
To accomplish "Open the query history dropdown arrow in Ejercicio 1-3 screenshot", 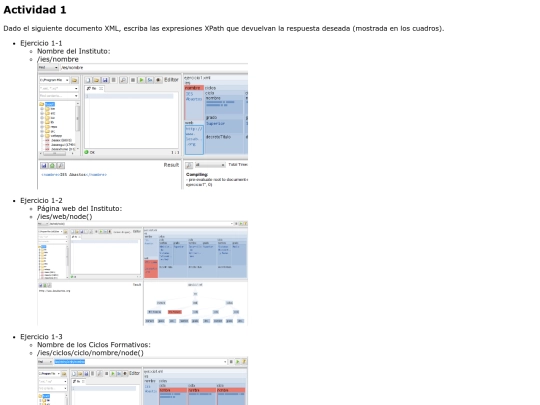I will pos(225,362).
